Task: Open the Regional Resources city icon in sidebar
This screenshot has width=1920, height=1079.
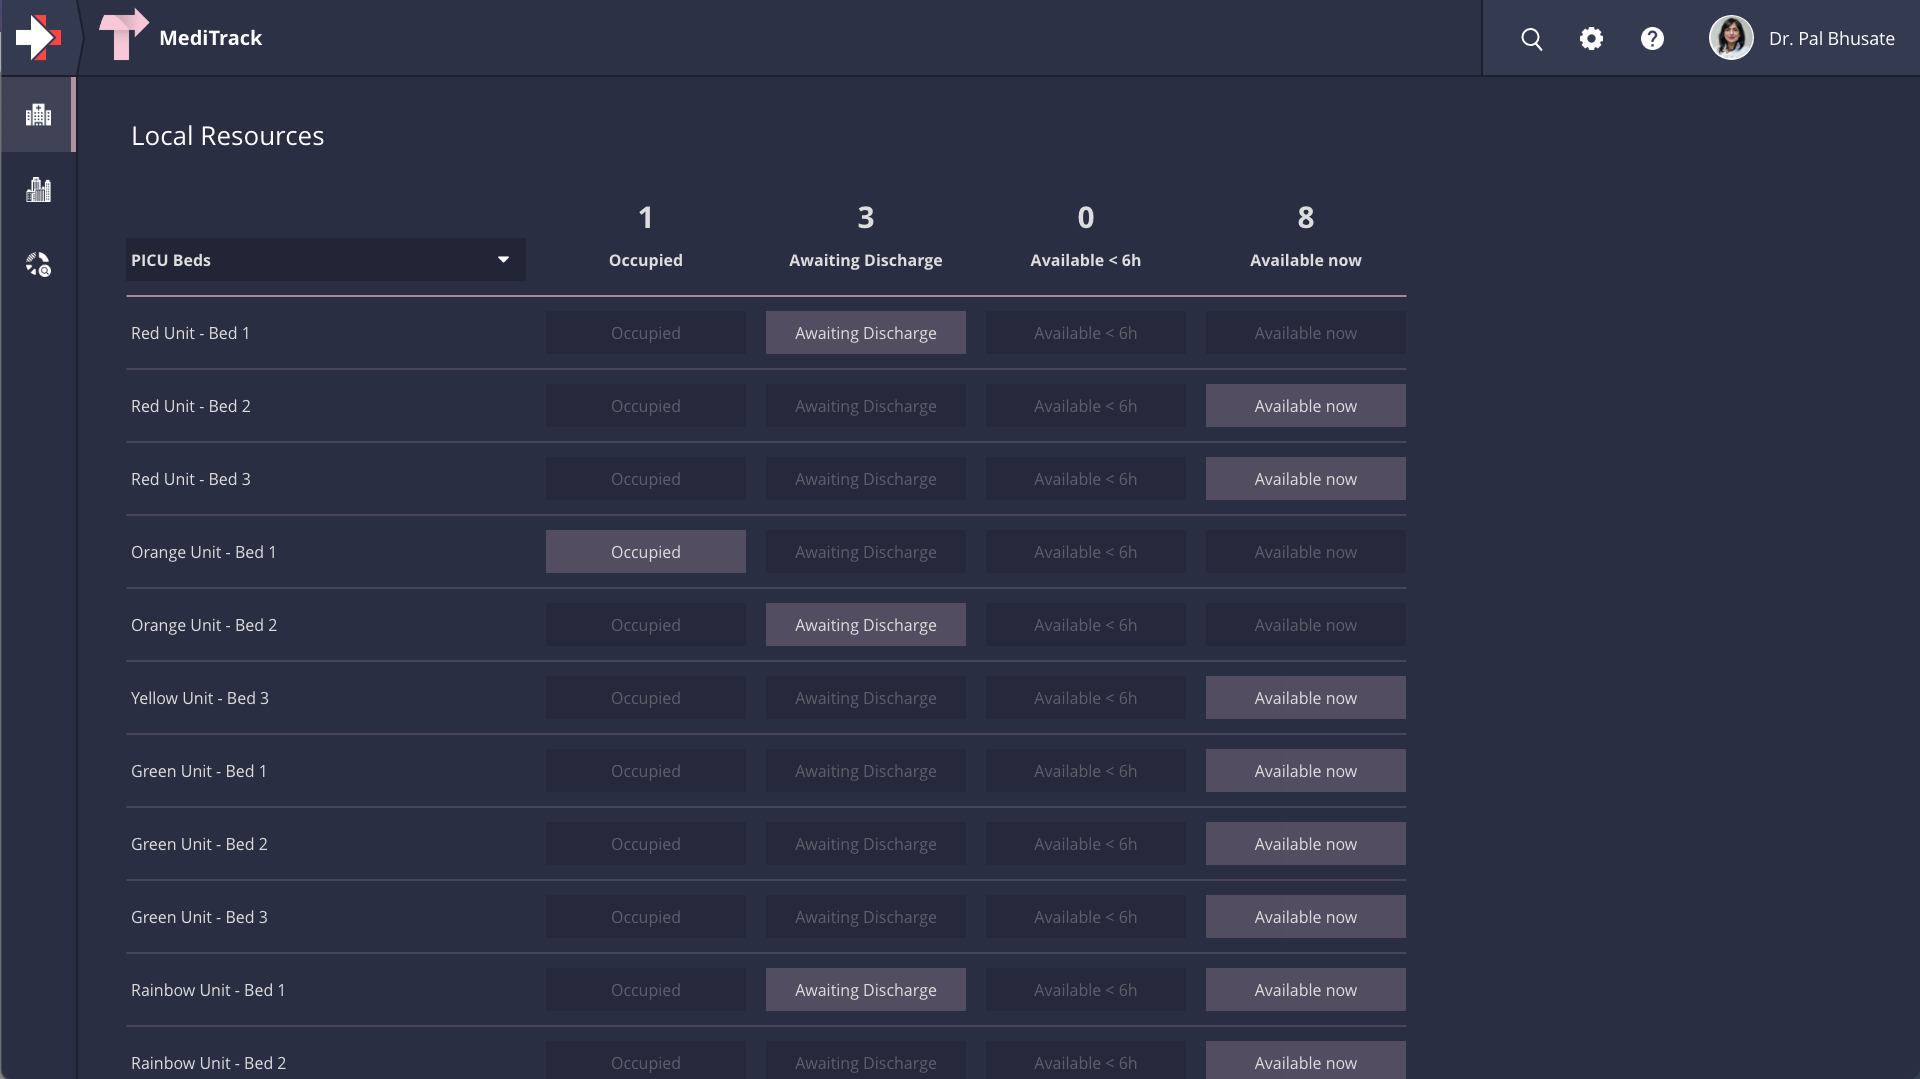Action: click(x=38, y=189)
